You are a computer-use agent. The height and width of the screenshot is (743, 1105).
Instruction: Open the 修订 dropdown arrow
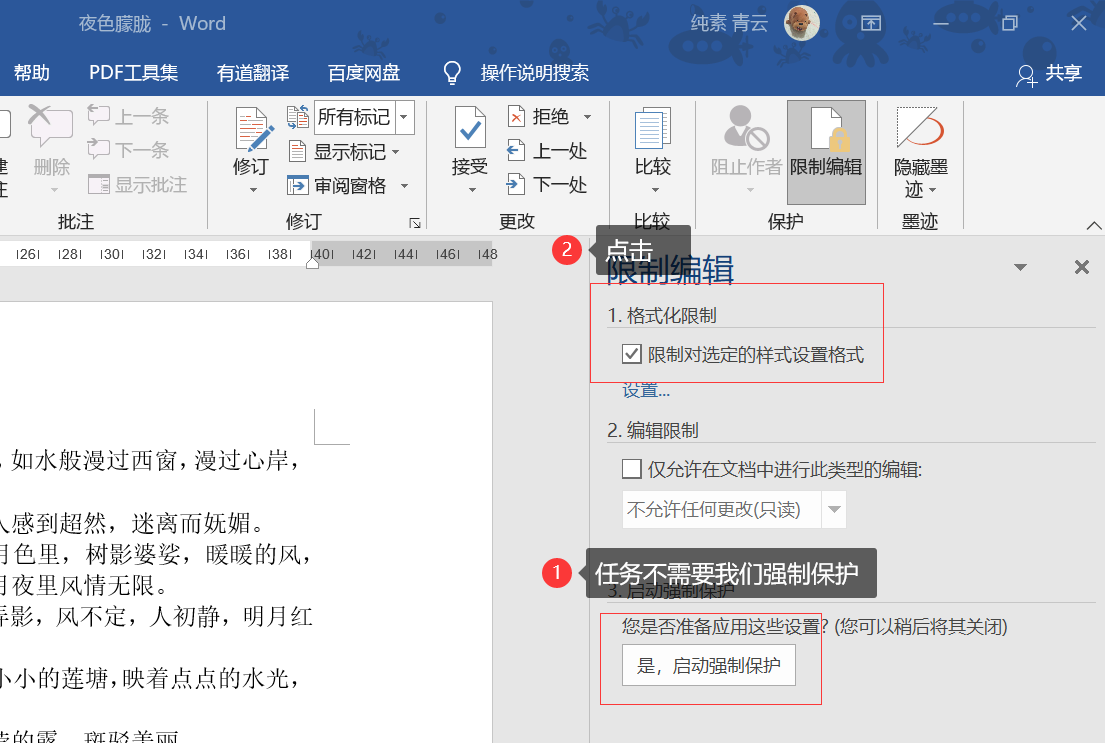[x=253, y=190]
